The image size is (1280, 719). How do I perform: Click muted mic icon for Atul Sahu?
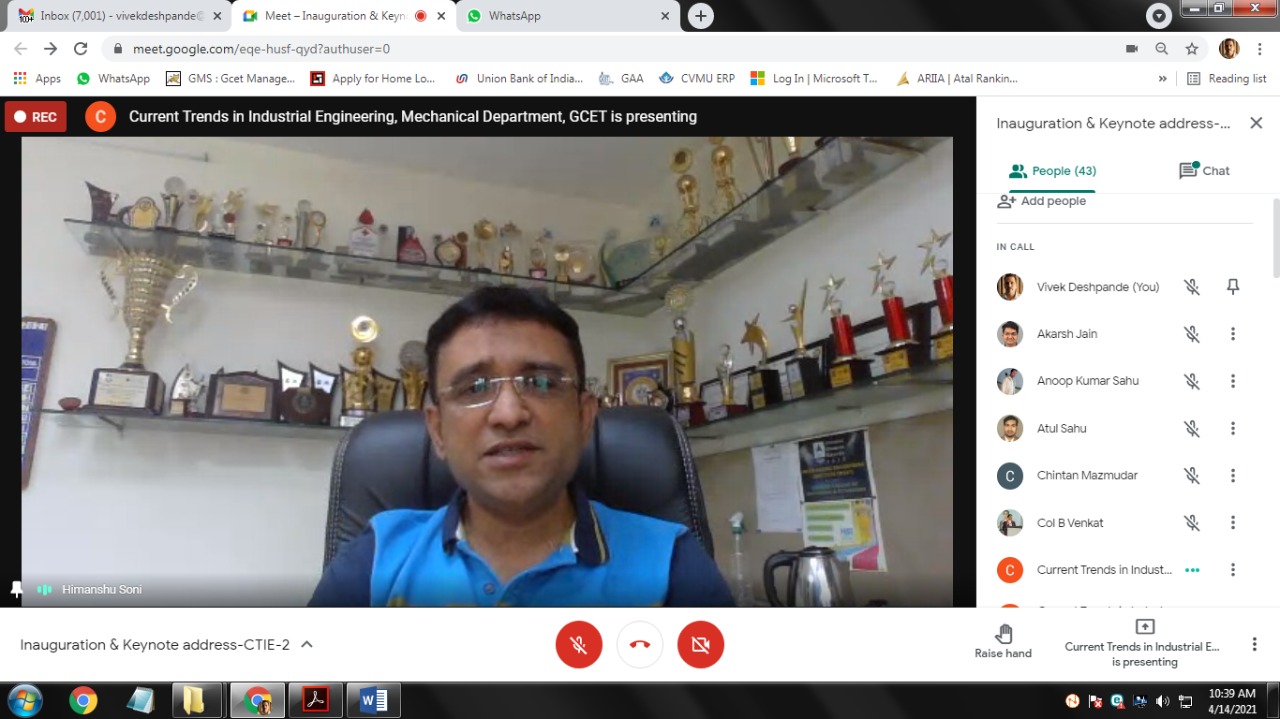tap(1192, 428)
